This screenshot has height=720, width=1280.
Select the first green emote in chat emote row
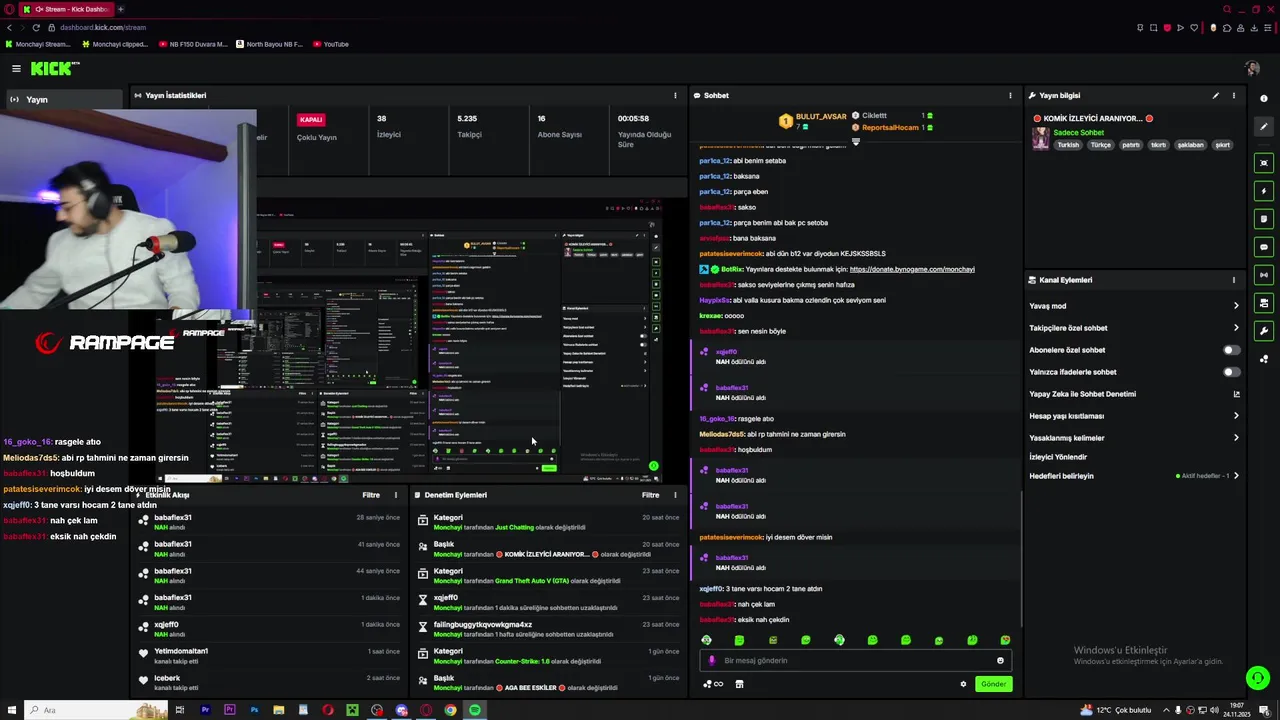tap(706, 640)
